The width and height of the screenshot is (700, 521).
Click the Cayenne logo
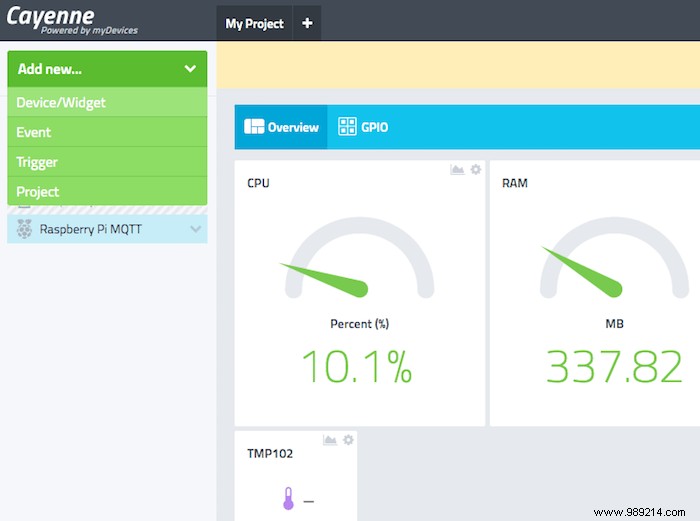point(72,21)
